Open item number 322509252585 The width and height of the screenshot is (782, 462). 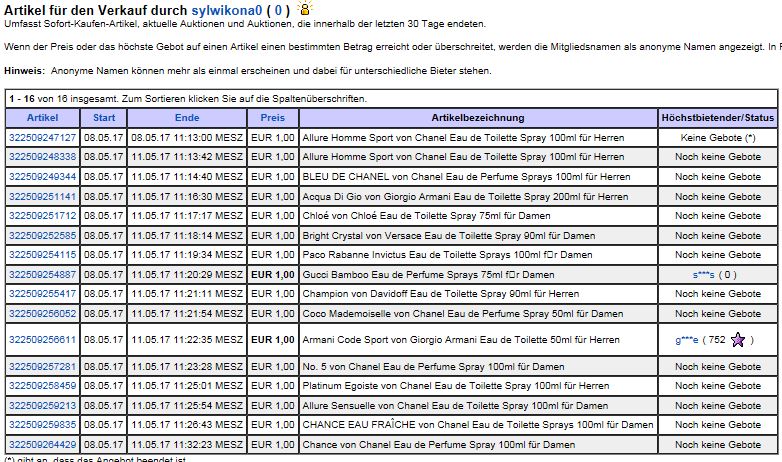(42, 235)
